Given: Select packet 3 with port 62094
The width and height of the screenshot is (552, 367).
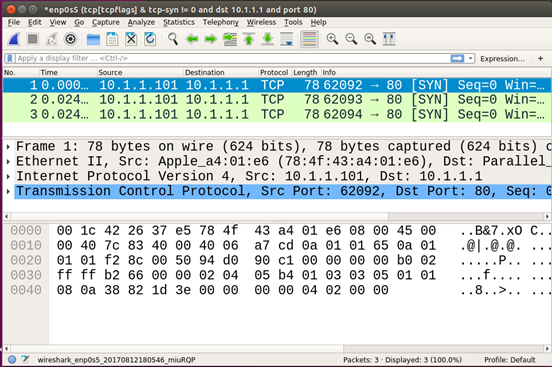Looking at the screenshot, I should pyautogui.click(x=277, y=114).
